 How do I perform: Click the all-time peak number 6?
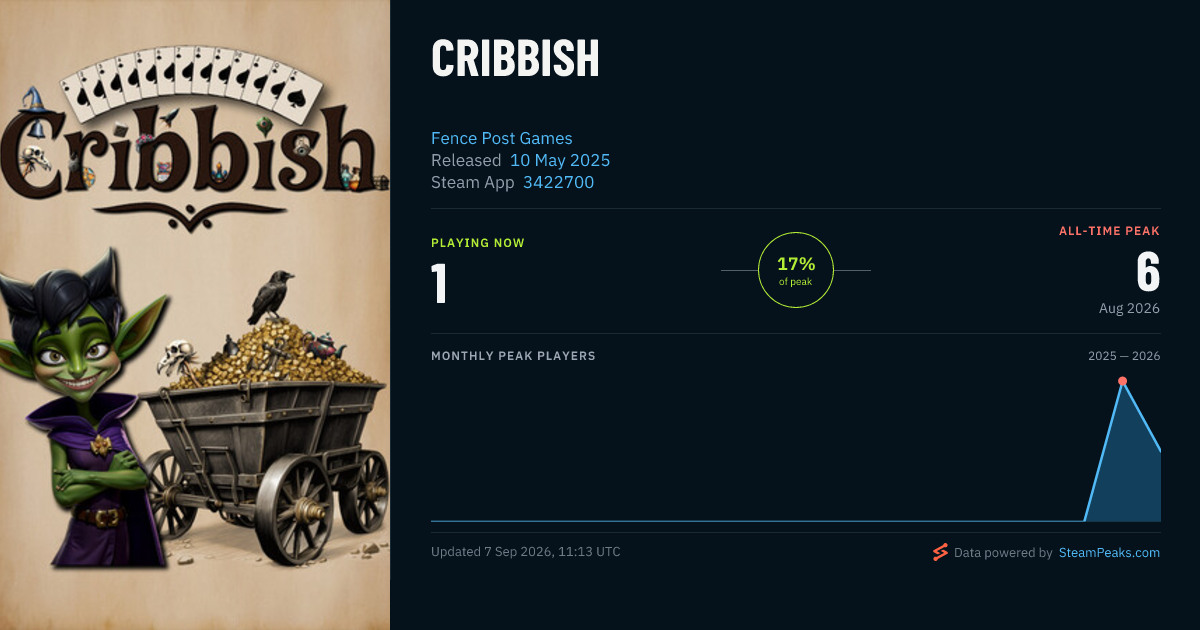pyautogui.click(x=1148, y=271)
